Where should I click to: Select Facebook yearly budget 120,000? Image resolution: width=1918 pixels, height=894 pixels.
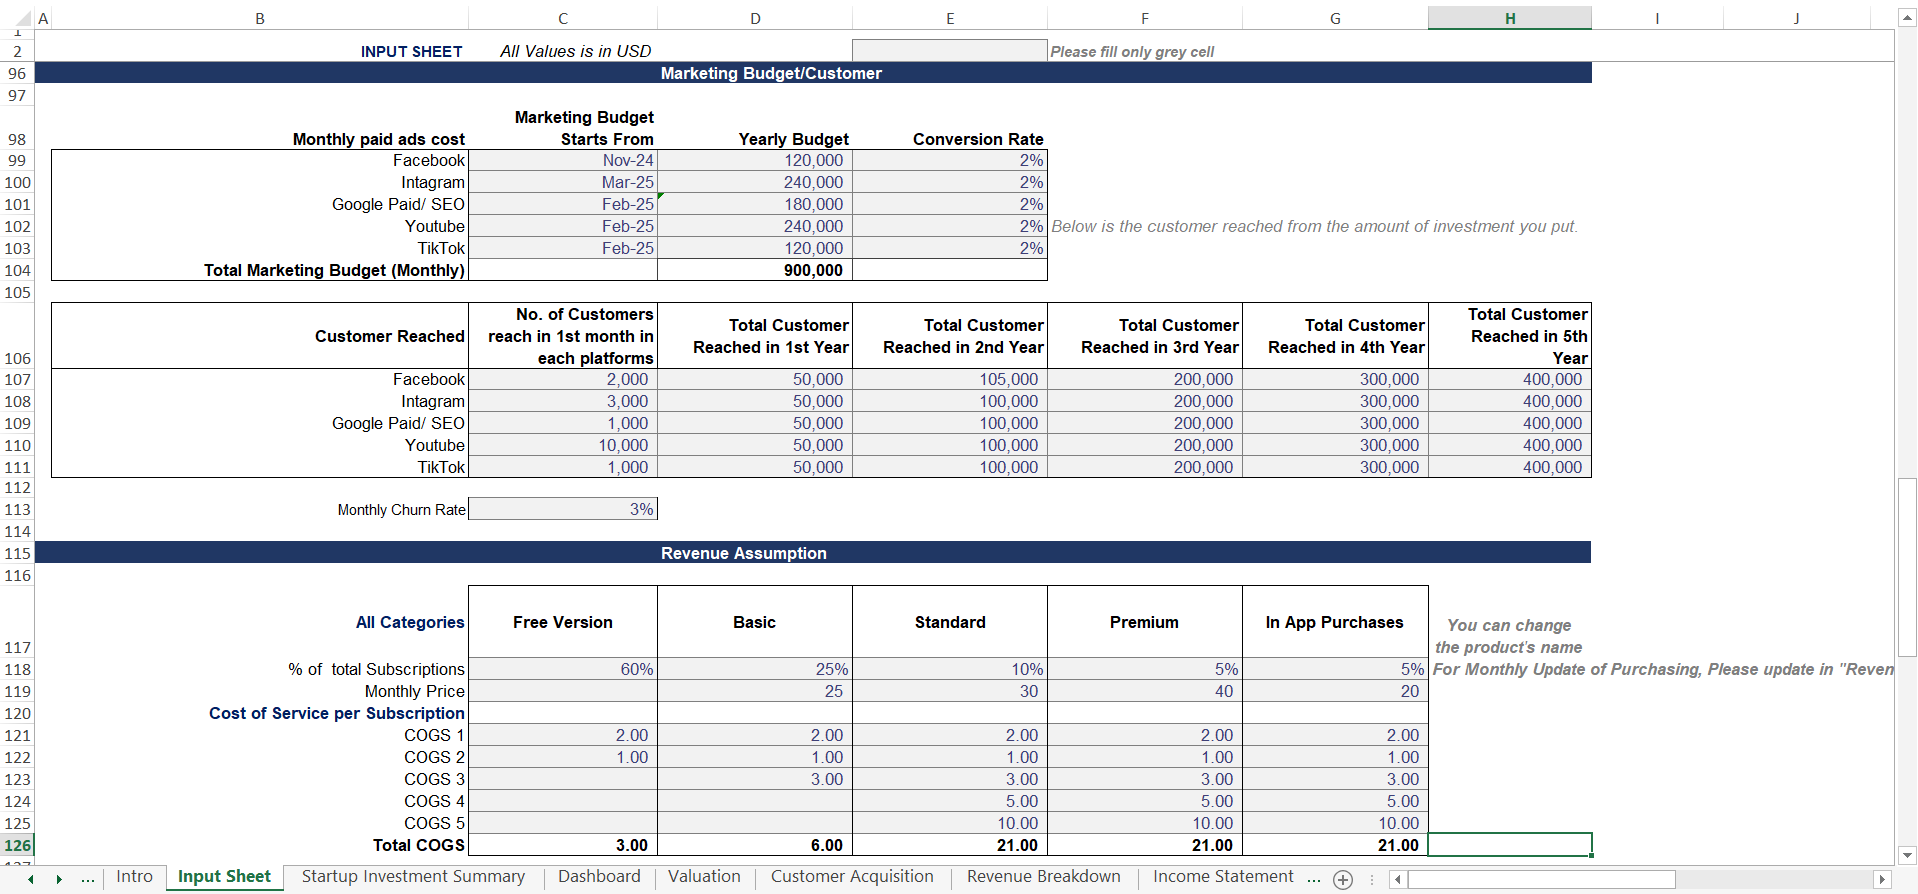click(x=755, y=161)
